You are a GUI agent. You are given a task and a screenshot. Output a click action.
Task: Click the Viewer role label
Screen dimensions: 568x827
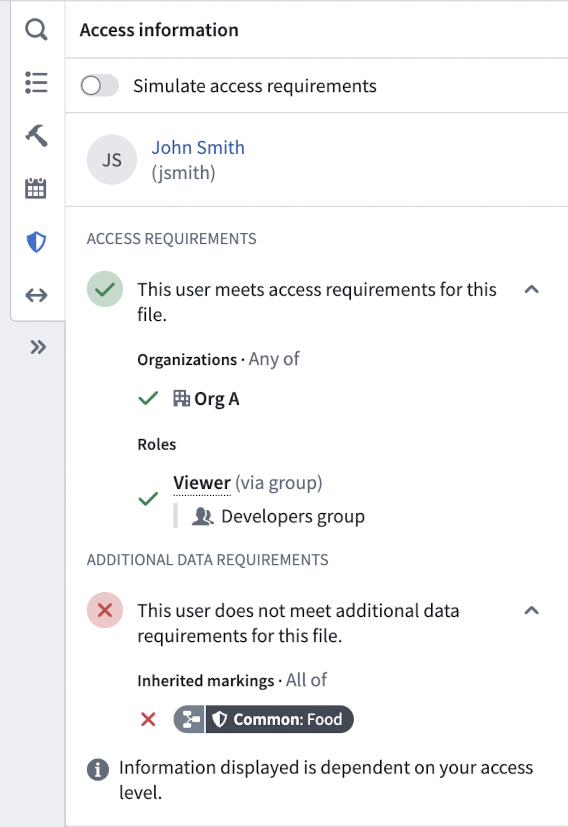pyautogui.click(x=202, y=483)
